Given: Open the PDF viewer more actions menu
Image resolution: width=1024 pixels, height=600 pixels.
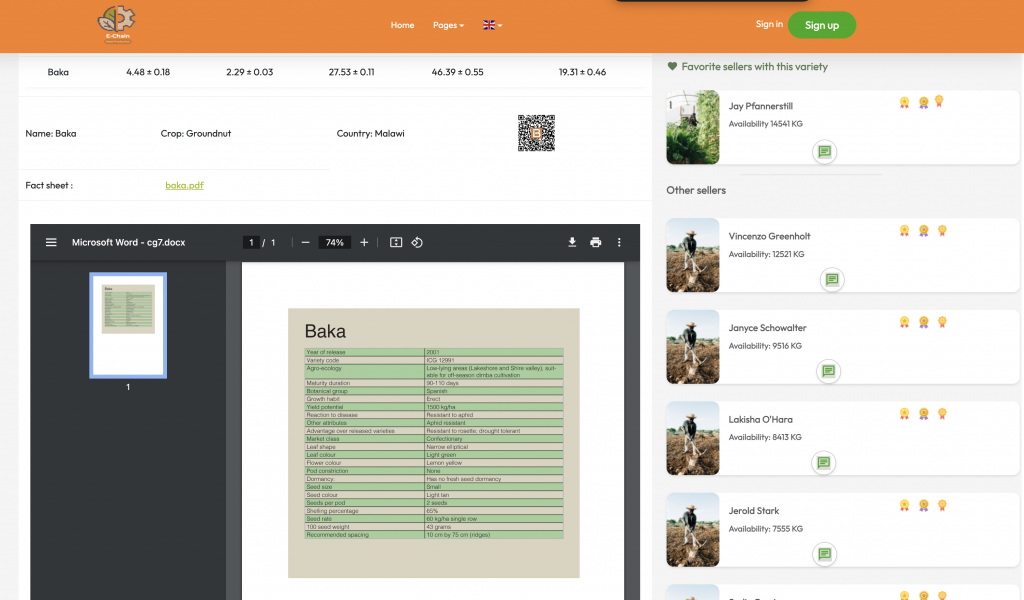Looking at the screenshot, I should (x=619, y=242).
